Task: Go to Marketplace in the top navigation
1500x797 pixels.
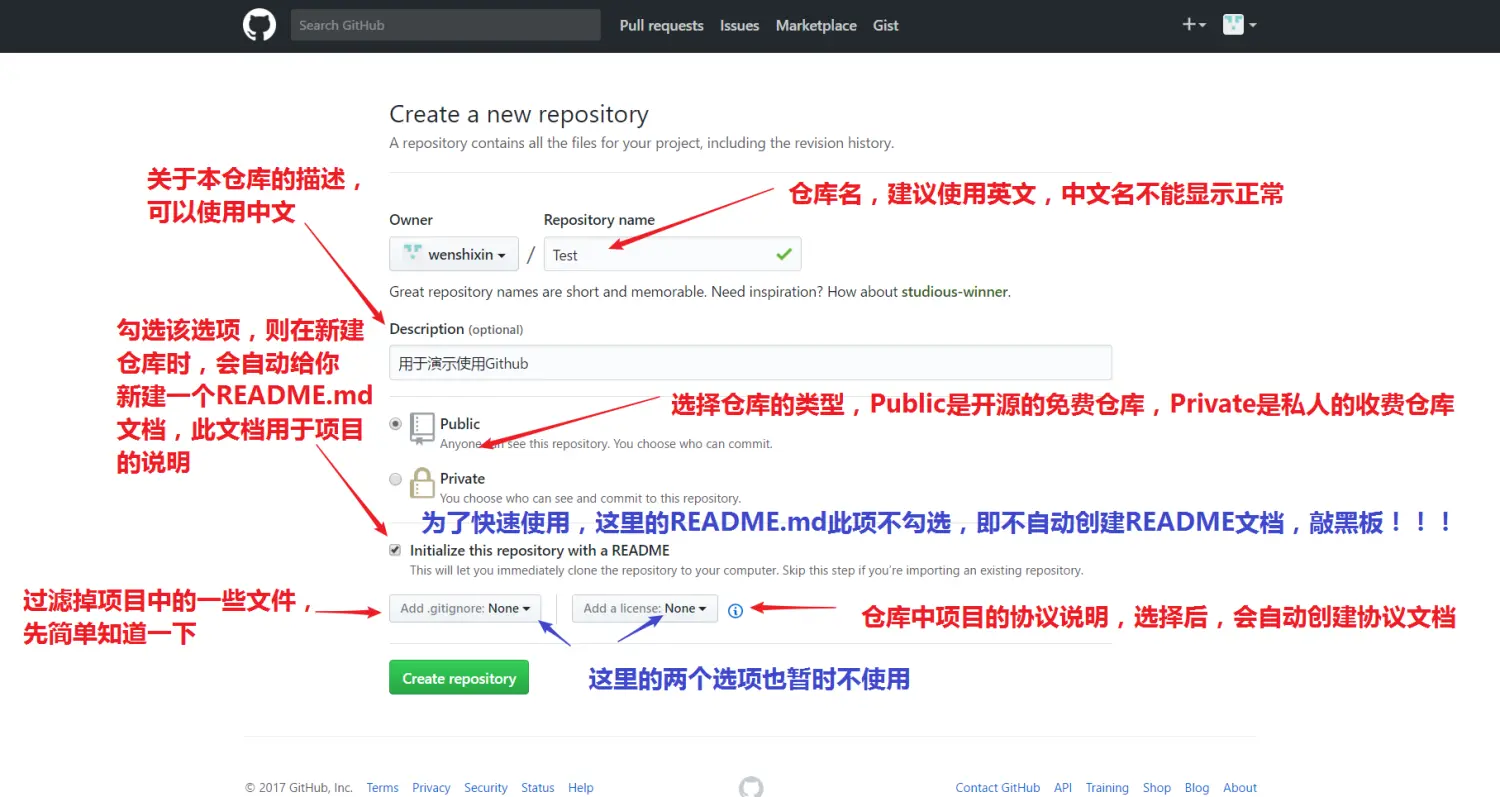Action: click(816, 26)
